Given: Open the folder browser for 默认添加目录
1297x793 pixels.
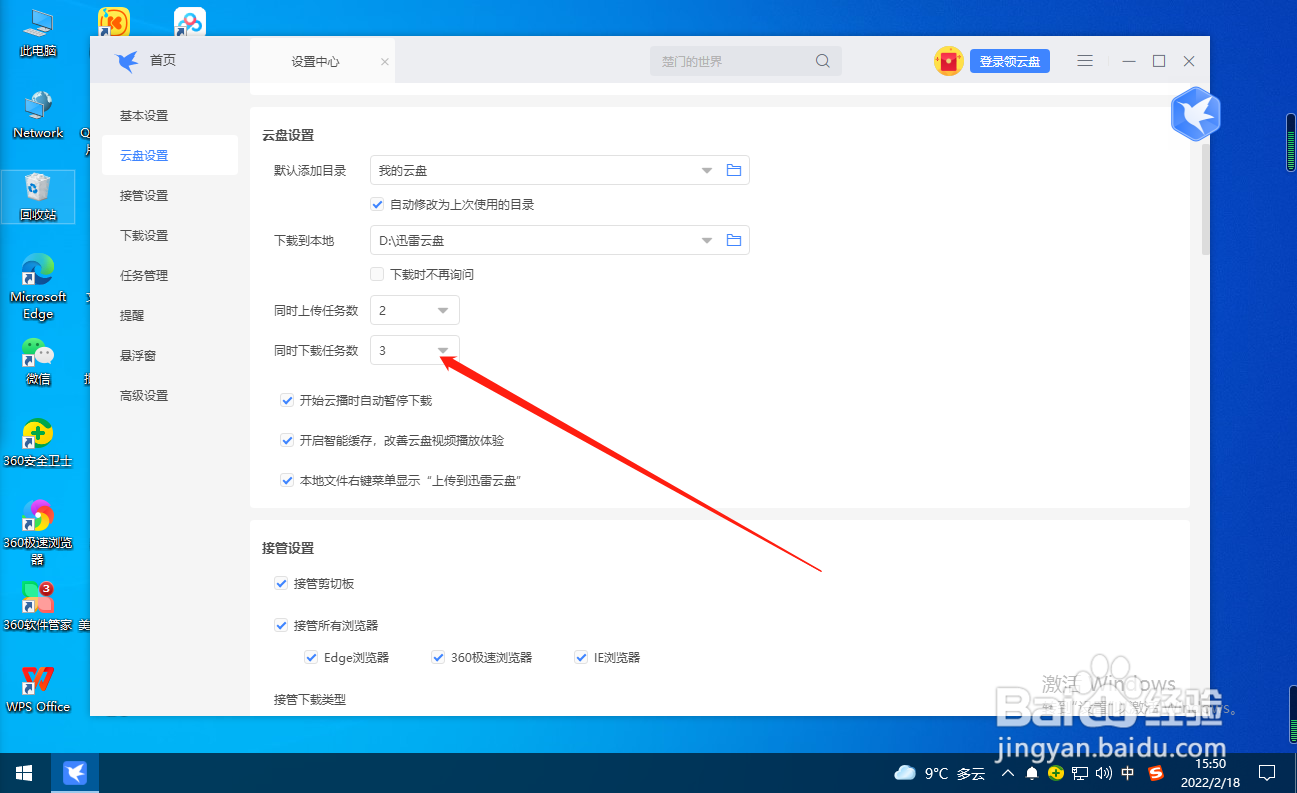Looking at the screenshot, I should point(733,170).
